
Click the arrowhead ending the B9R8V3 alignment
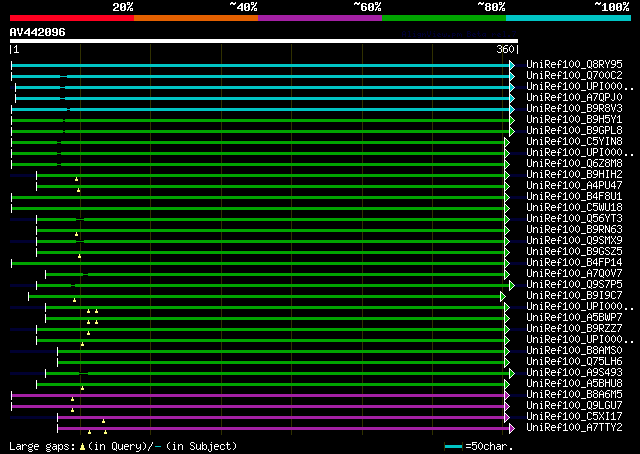[x=512, y=109]
